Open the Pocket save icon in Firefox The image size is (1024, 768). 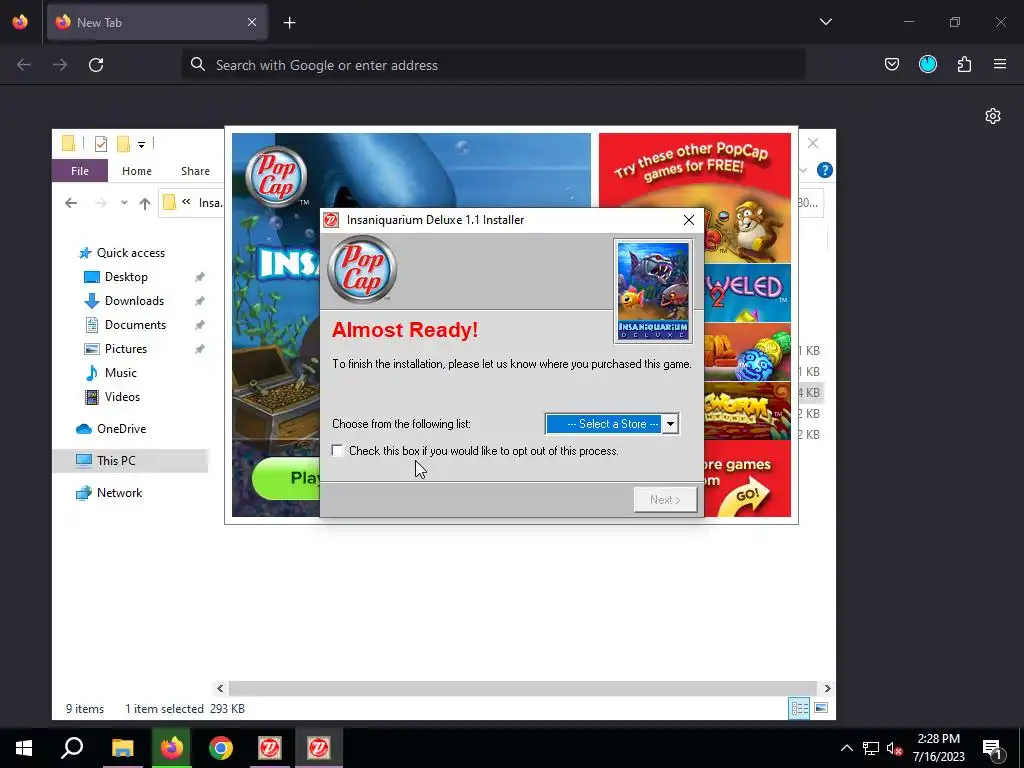click(891, 64)
